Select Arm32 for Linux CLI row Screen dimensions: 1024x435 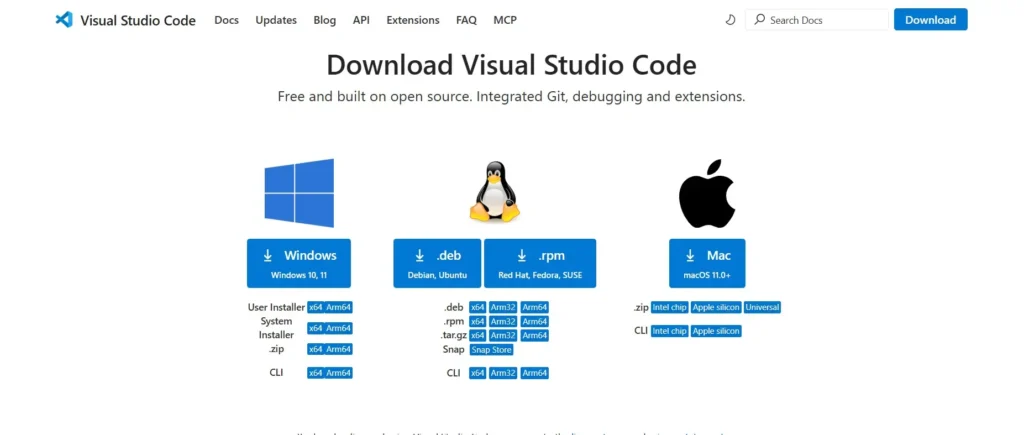click(x=504, y=373)
